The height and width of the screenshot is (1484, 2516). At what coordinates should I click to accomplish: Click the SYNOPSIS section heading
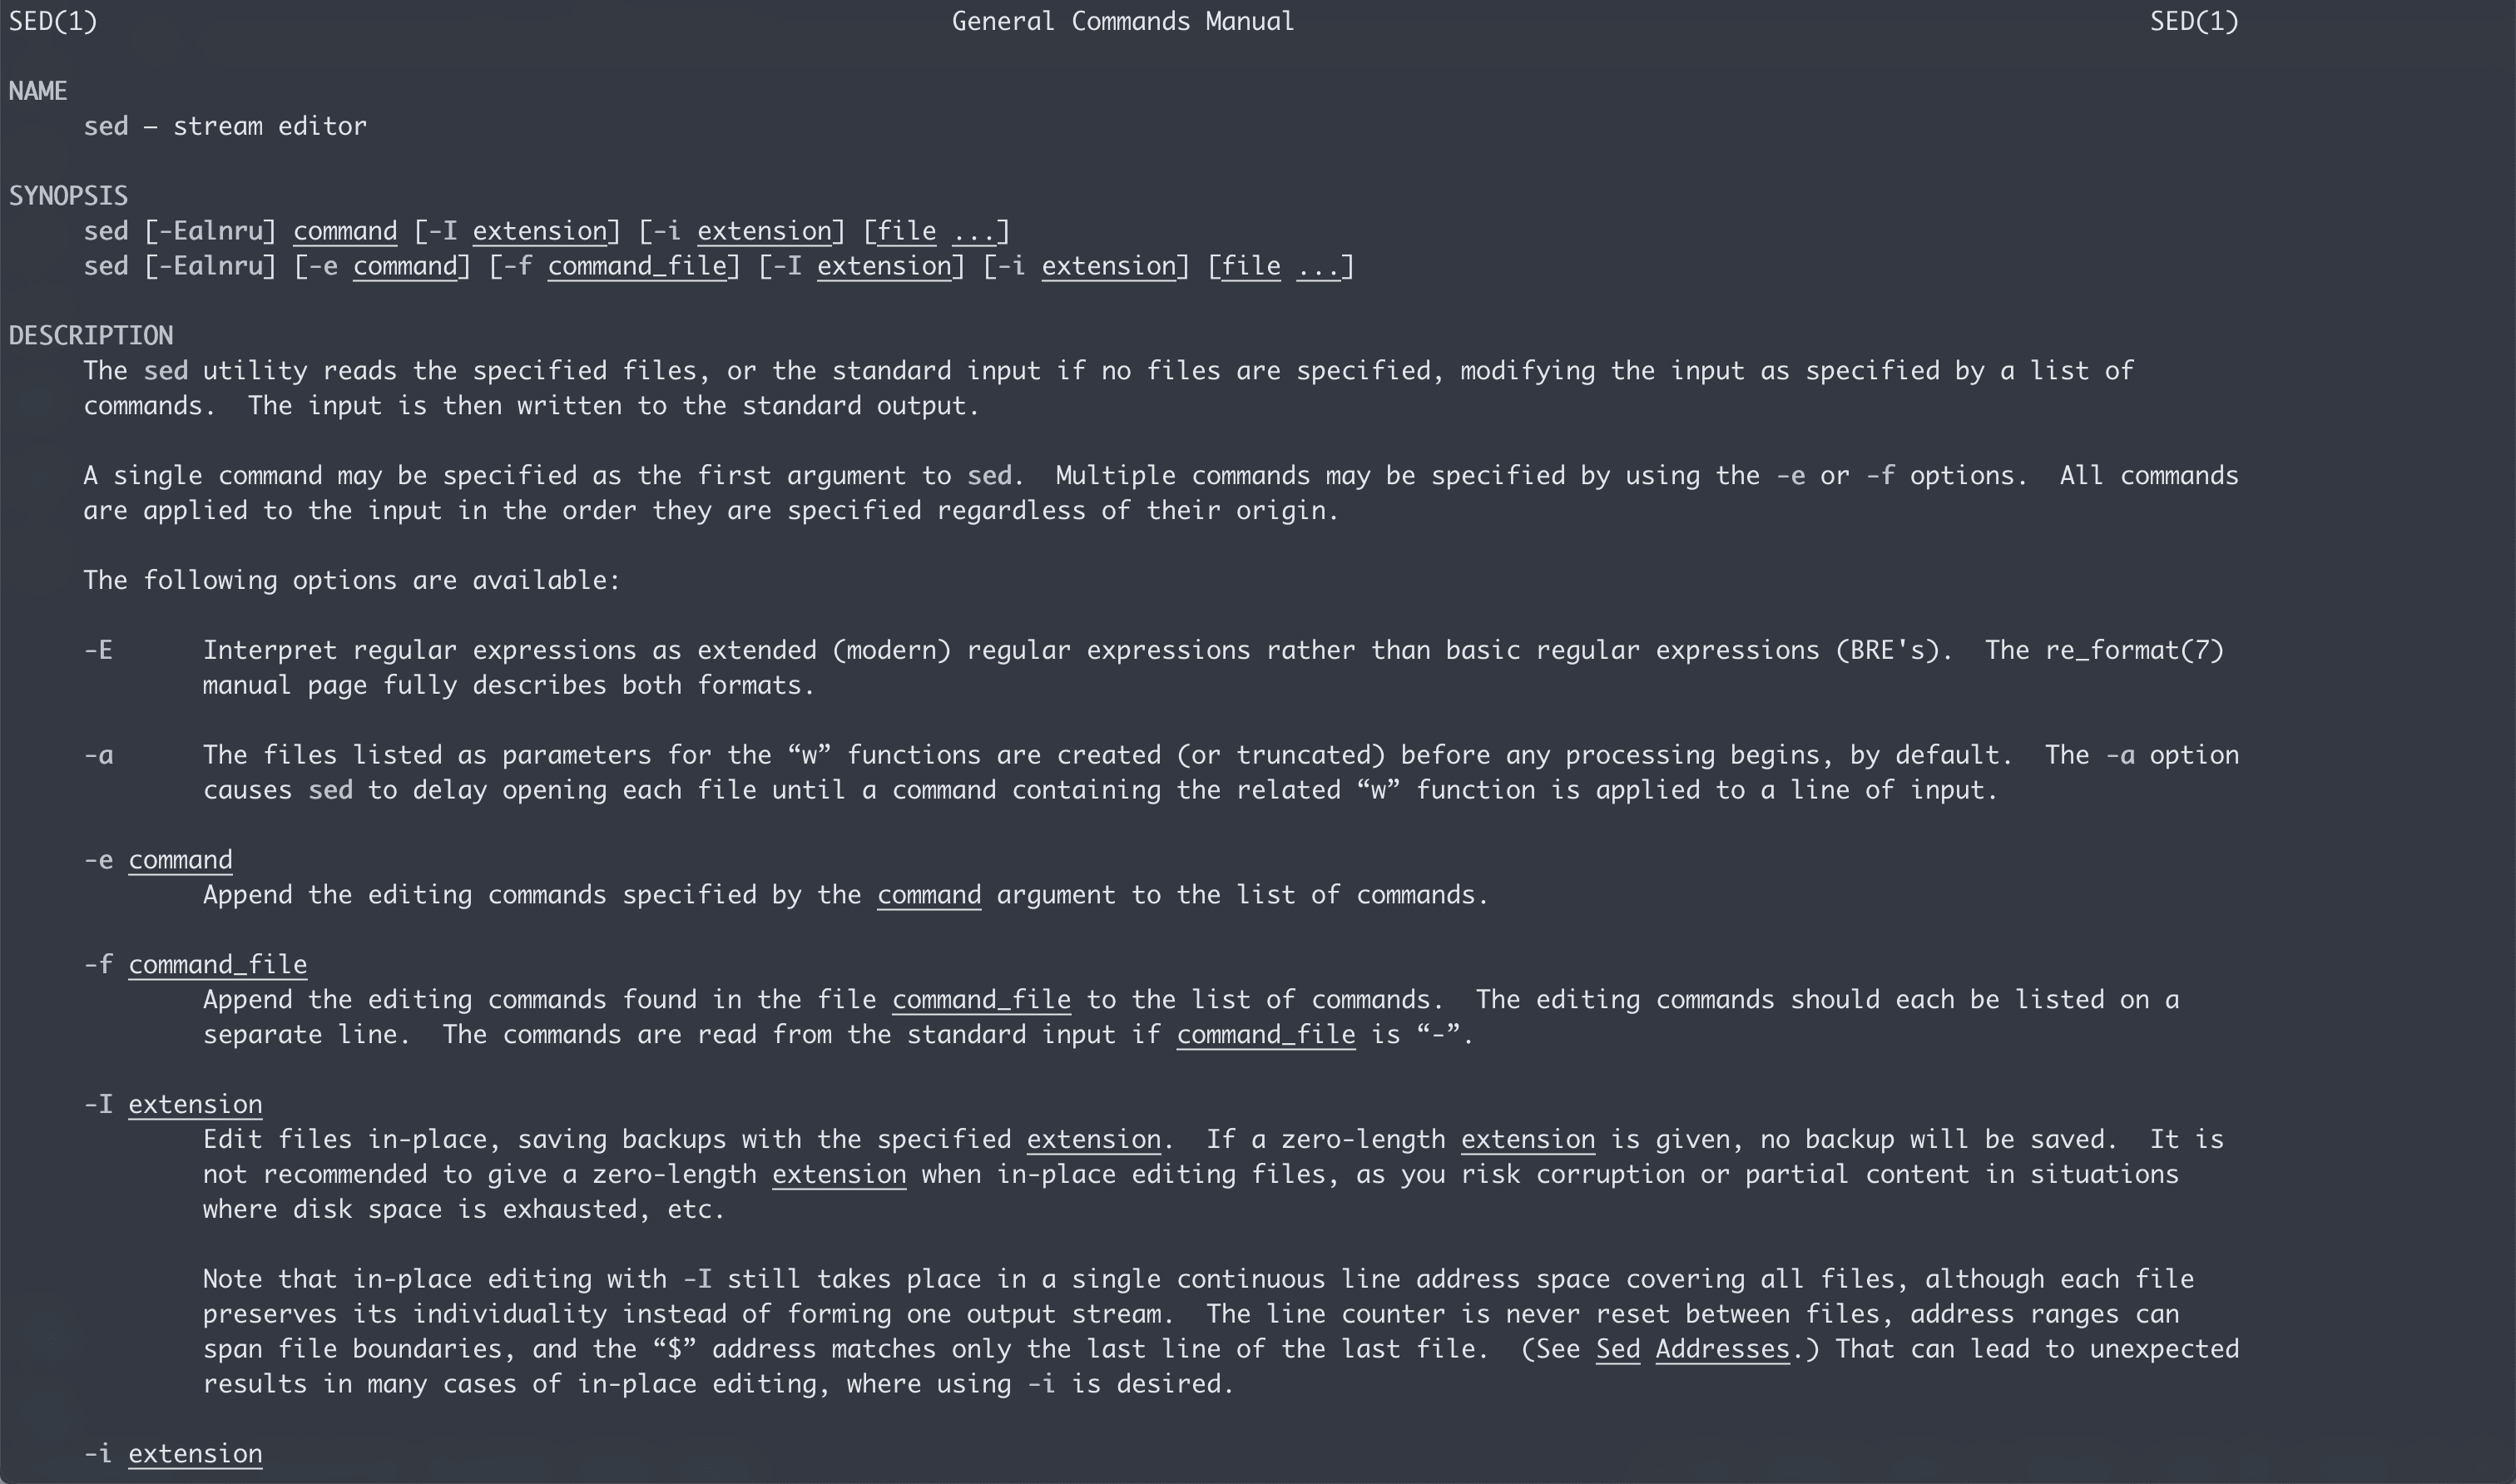pos(68,196)
